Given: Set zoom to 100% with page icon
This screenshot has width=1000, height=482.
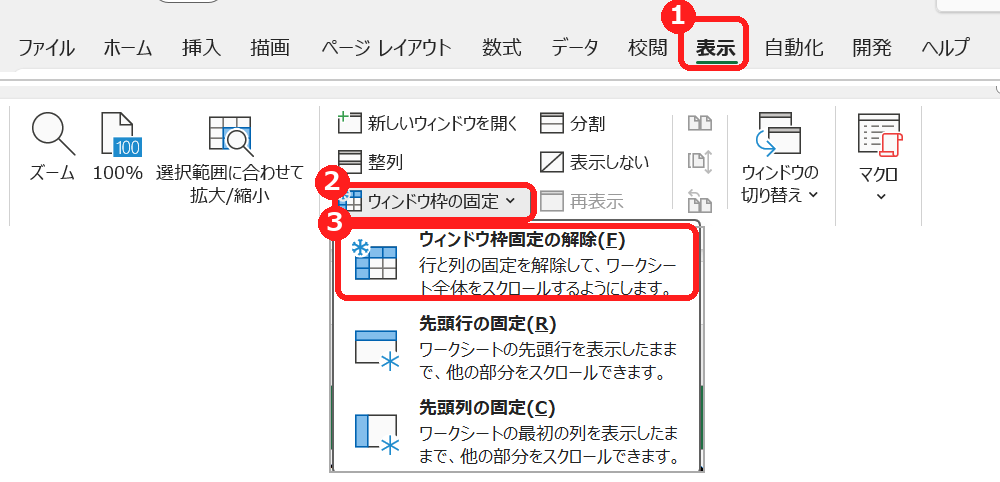Looking at the screenshot, I should coord(121,134).
